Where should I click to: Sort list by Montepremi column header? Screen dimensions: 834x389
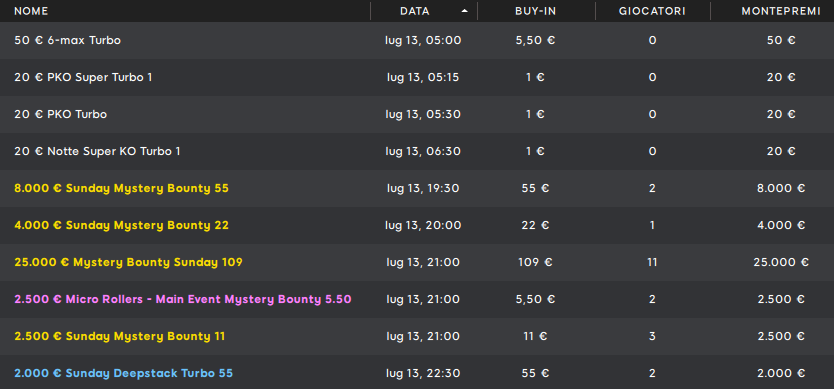[781, 11]
